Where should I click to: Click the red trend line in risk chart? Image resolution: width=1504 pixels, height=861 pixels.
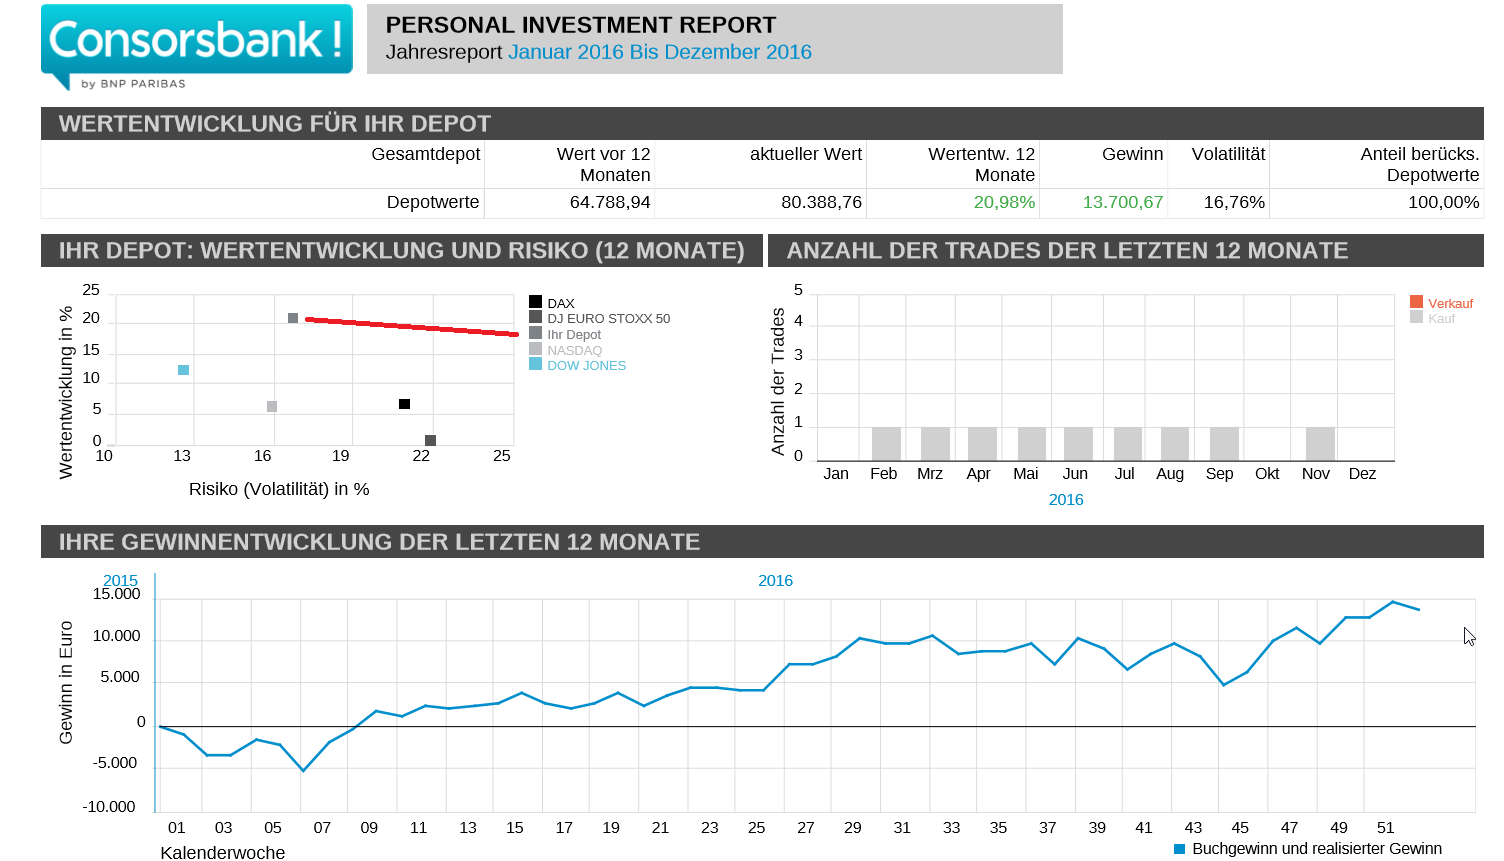click(x=412, y=326)
